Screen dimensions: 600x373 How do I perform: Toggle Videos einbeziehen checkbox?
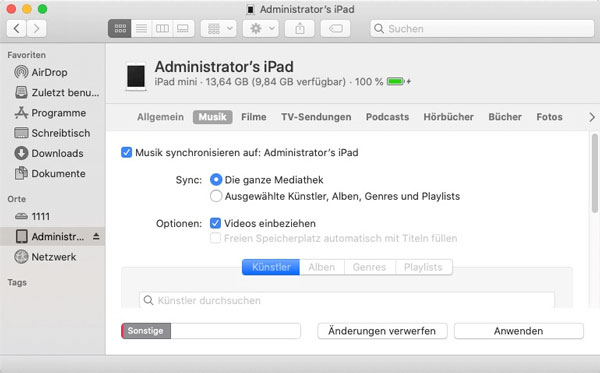[215, 223]
